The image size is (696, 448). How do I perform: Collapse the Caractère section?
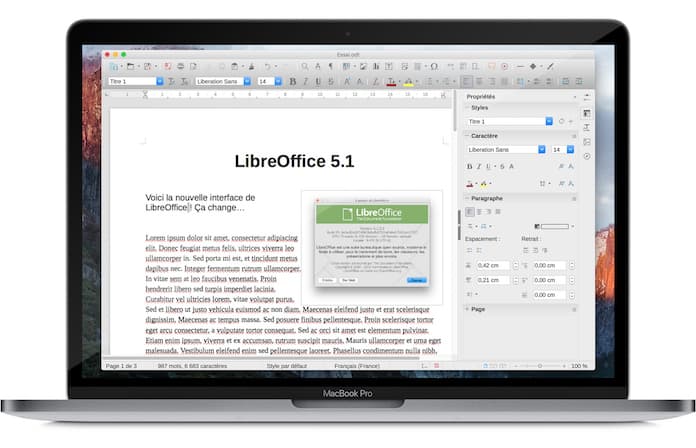pyautogui.click(x=467, y=136)
